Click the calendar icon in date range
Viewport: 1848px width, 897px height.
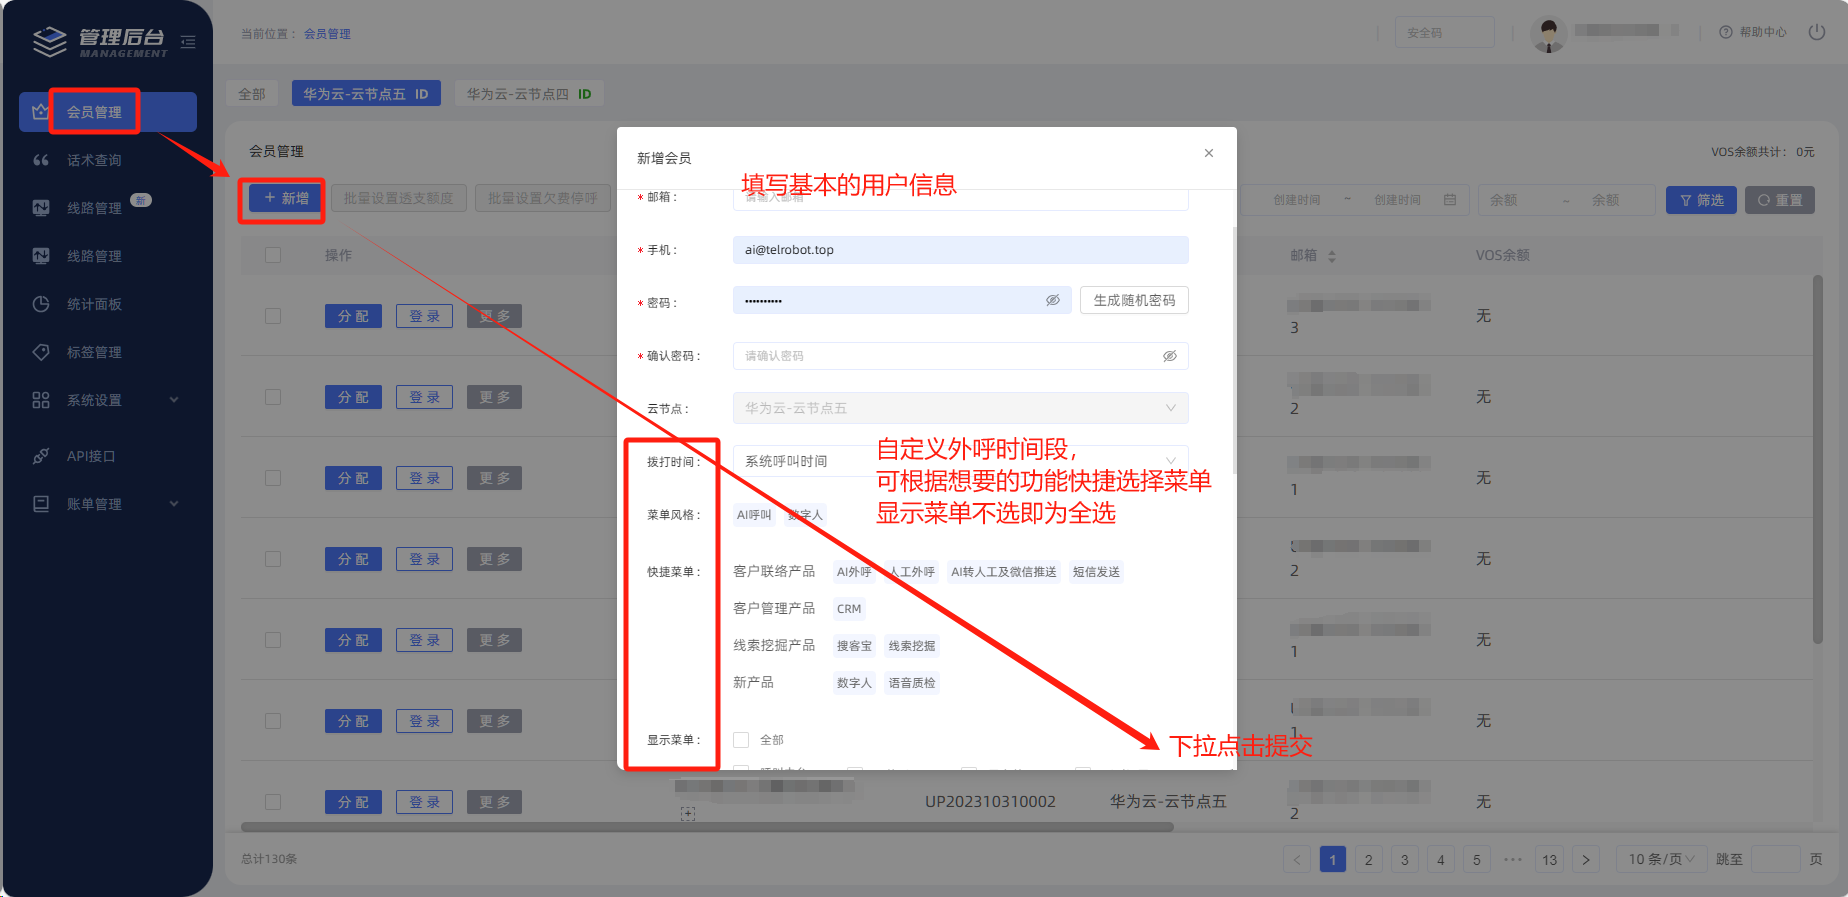tap(1450, 200)
